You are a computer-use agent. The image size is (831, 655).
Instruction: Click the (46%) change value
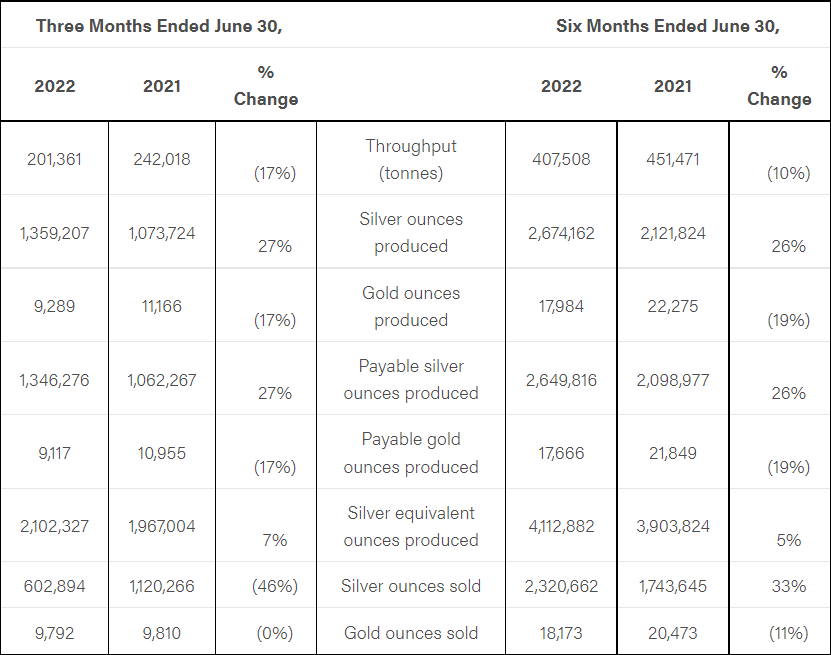[x=266, y=586]
